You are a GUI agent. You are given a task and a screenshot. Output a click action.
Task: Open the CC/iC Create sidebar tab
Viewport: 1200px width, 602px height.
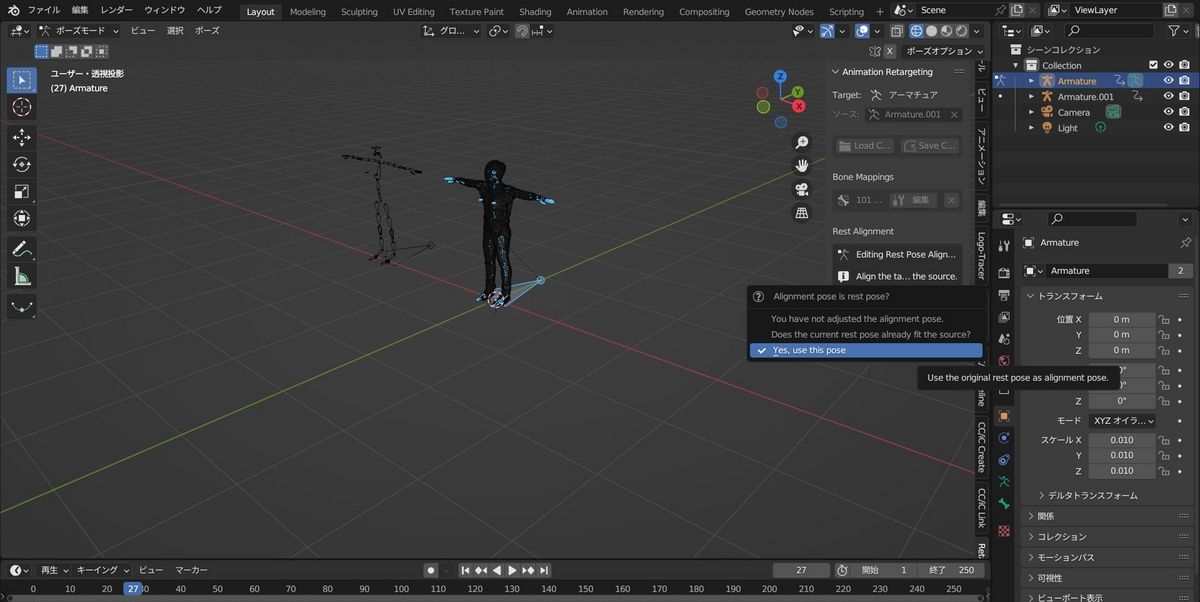coord(981,446)
